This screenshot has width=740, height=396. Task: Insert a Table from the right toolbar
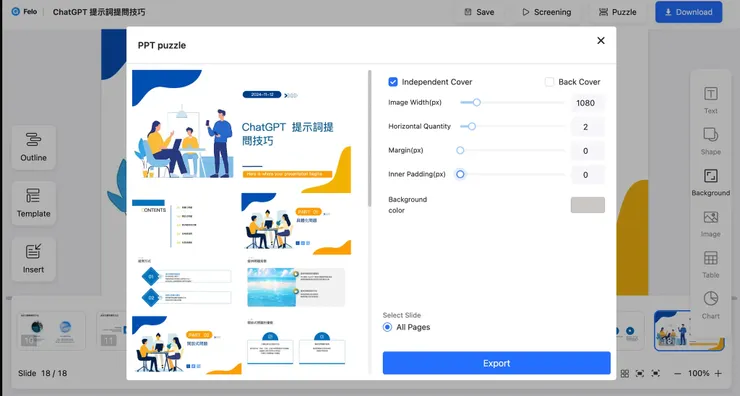tap(711, 264)
